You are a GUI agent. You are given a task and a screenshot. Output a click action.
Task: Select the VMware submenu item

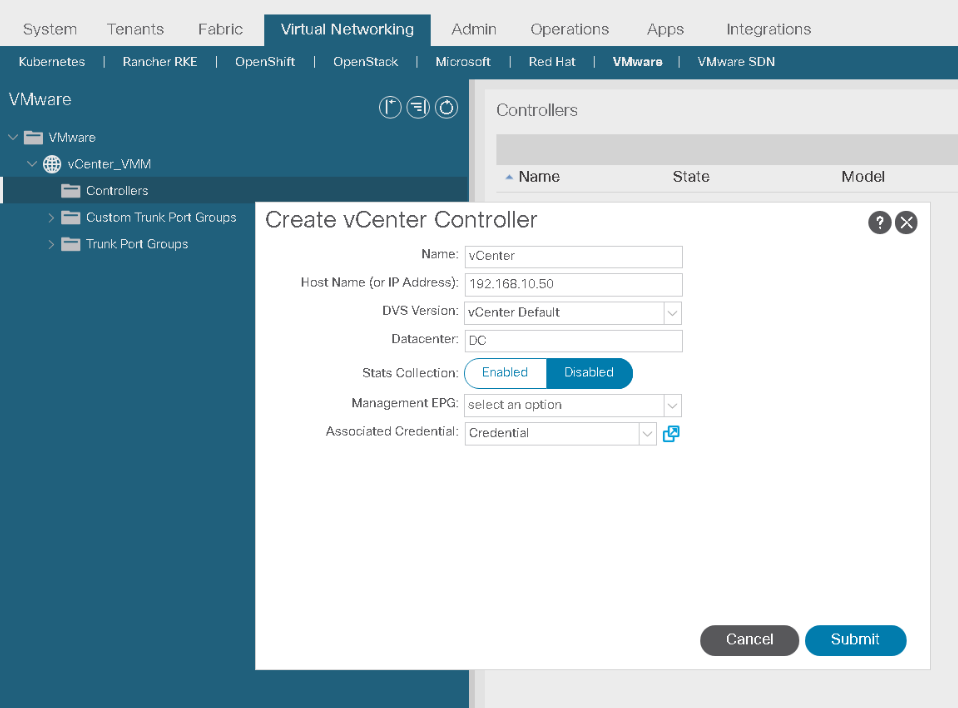click(637, 62)
